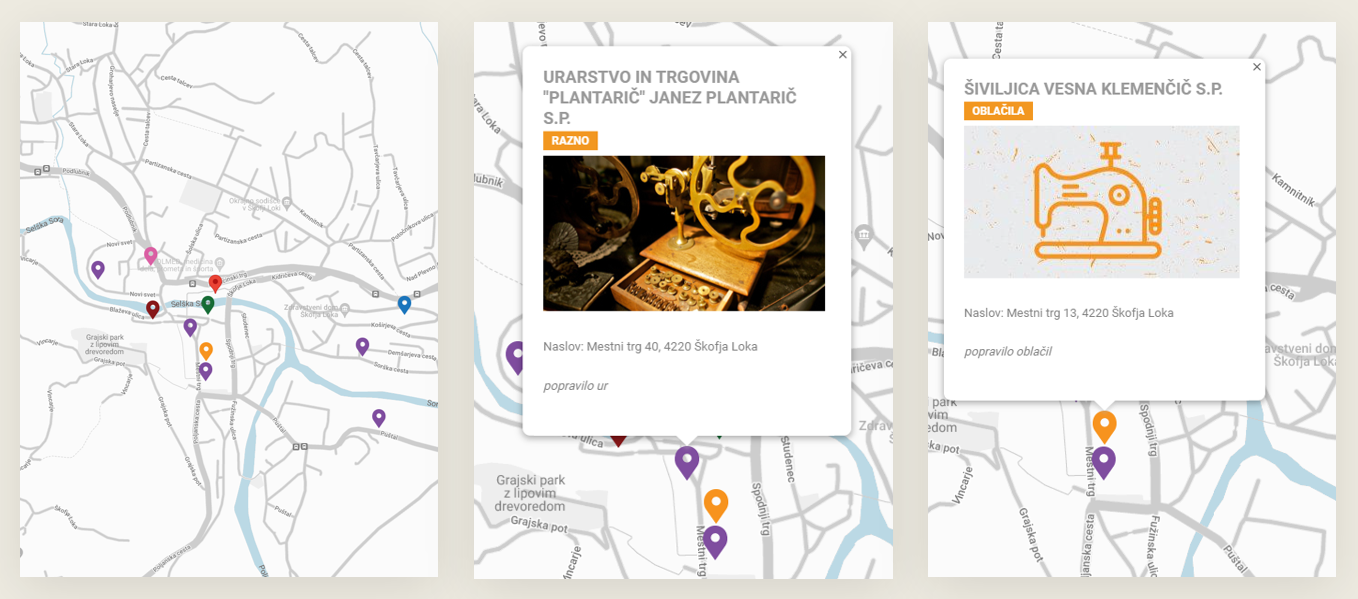Open the Šiviljica Vesna Klemenčič S.P. title
Viewport: 1358px width, 599px height.
click(1093, 89)
